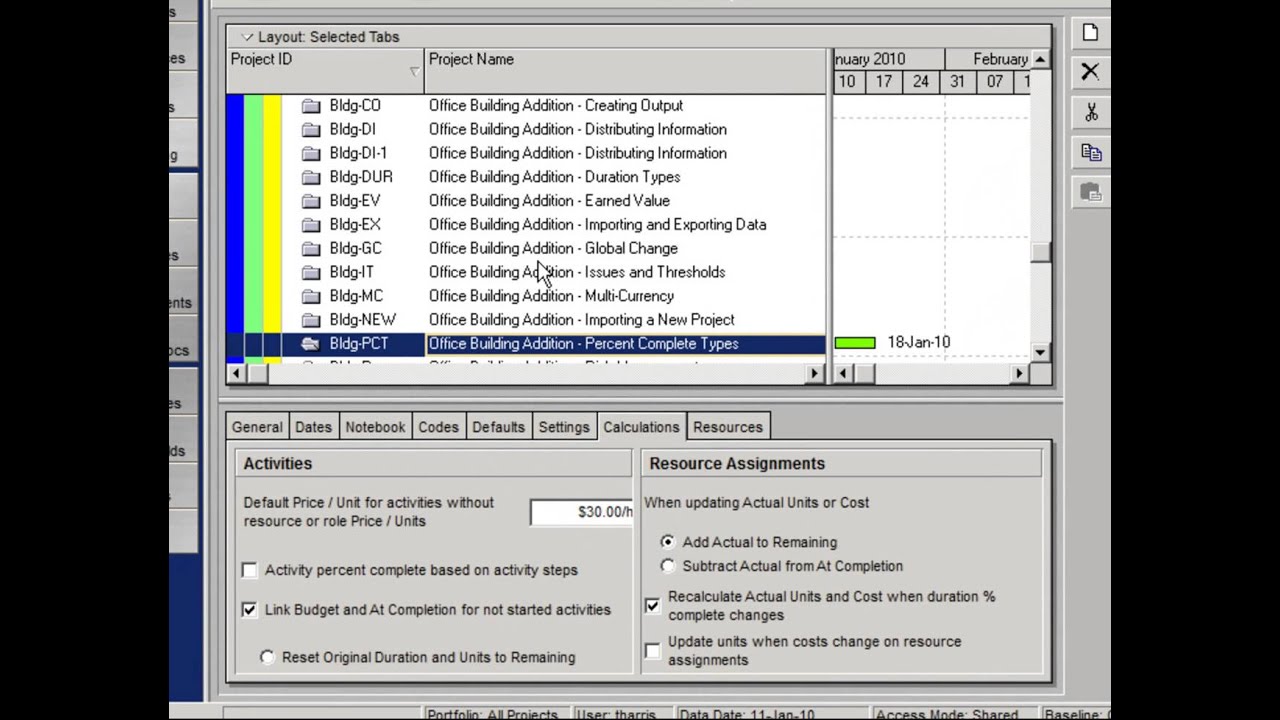1280x720 pixels.
Task: Click the vertical scrollbar thumb in Gantt
Action: pos(1041,252)
